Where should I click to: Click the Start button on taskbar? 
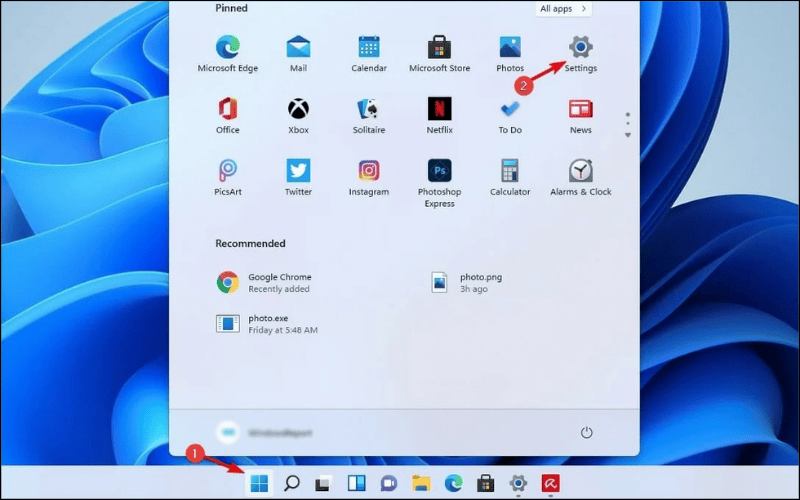(259, 484)
